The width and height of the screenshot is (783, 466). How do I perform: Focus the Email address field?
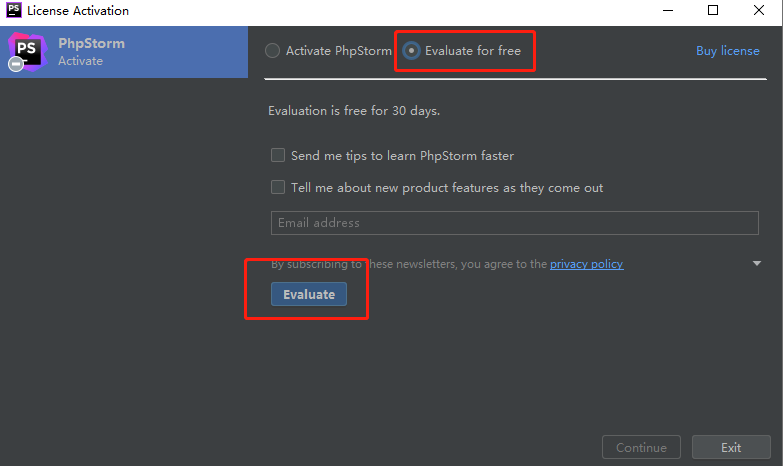(x=514, y=223)
